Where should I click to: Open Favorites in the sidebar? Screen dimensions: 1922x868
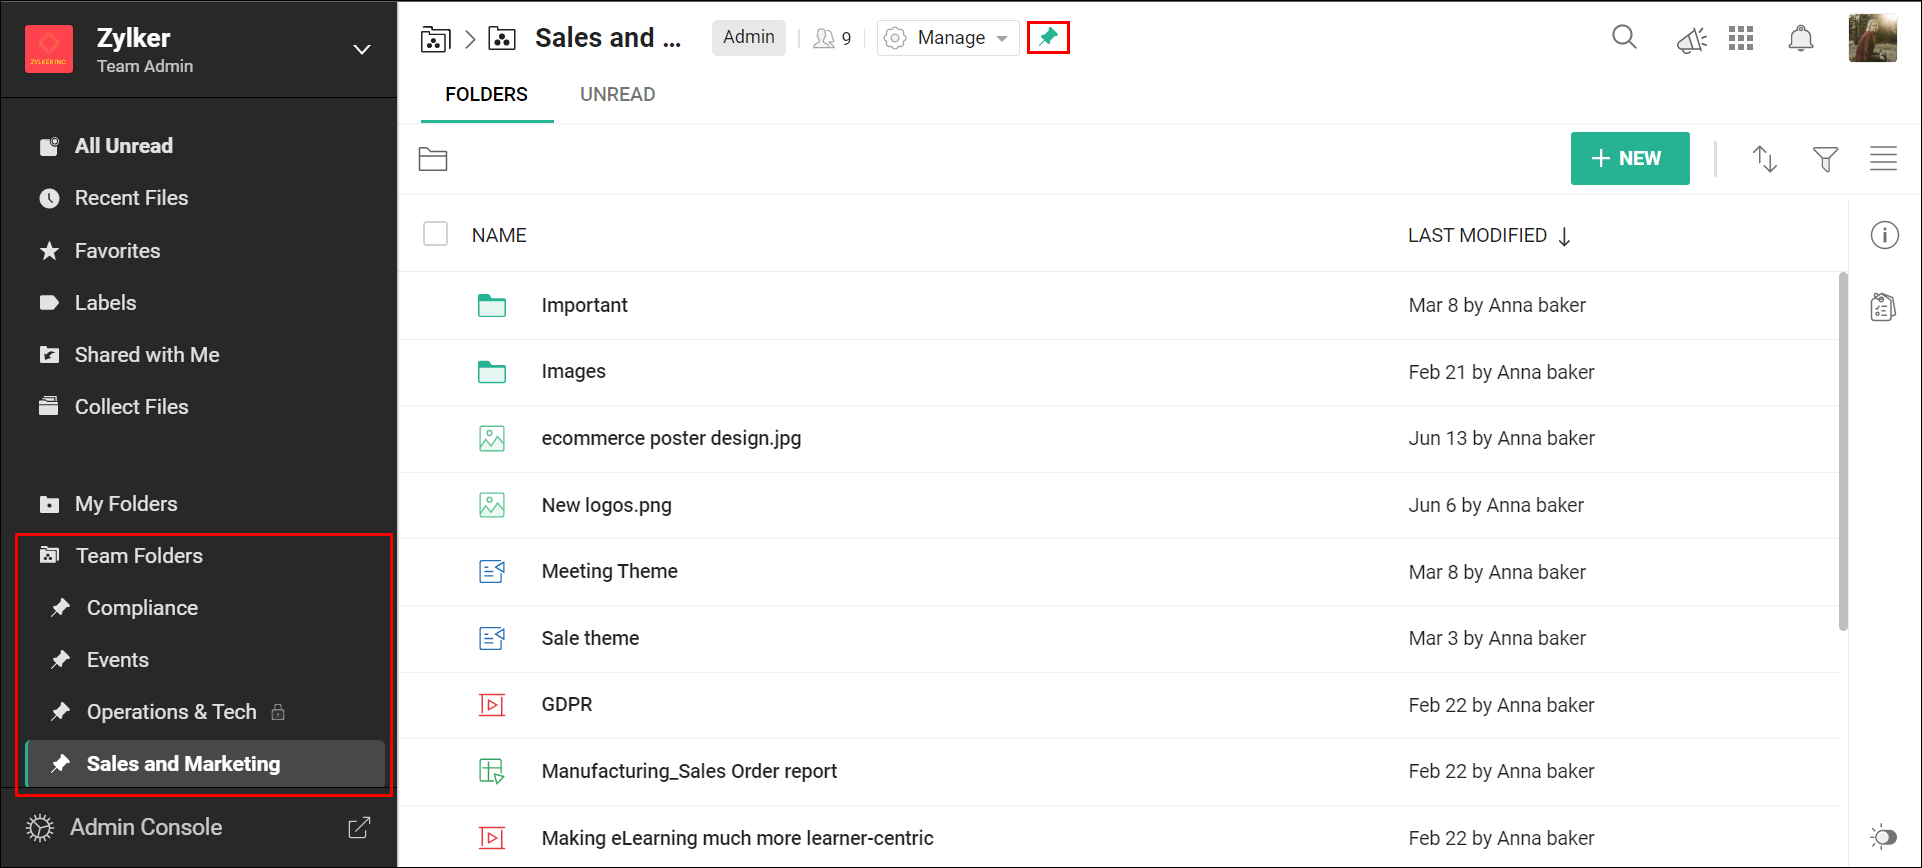[117, 251]
